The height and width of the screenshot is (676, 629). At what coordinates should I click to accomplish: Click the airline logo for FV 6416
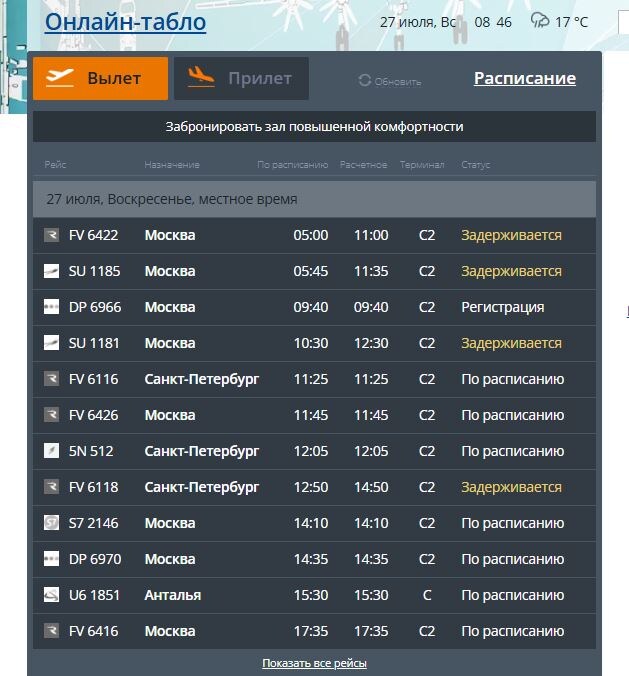tap(51, 631)
